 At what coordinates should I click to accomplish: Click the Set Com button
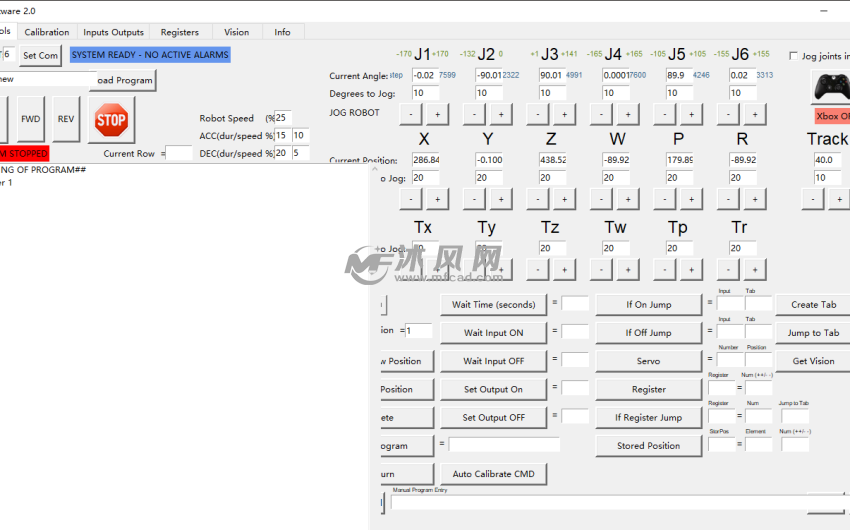click(x=41, y=55)
